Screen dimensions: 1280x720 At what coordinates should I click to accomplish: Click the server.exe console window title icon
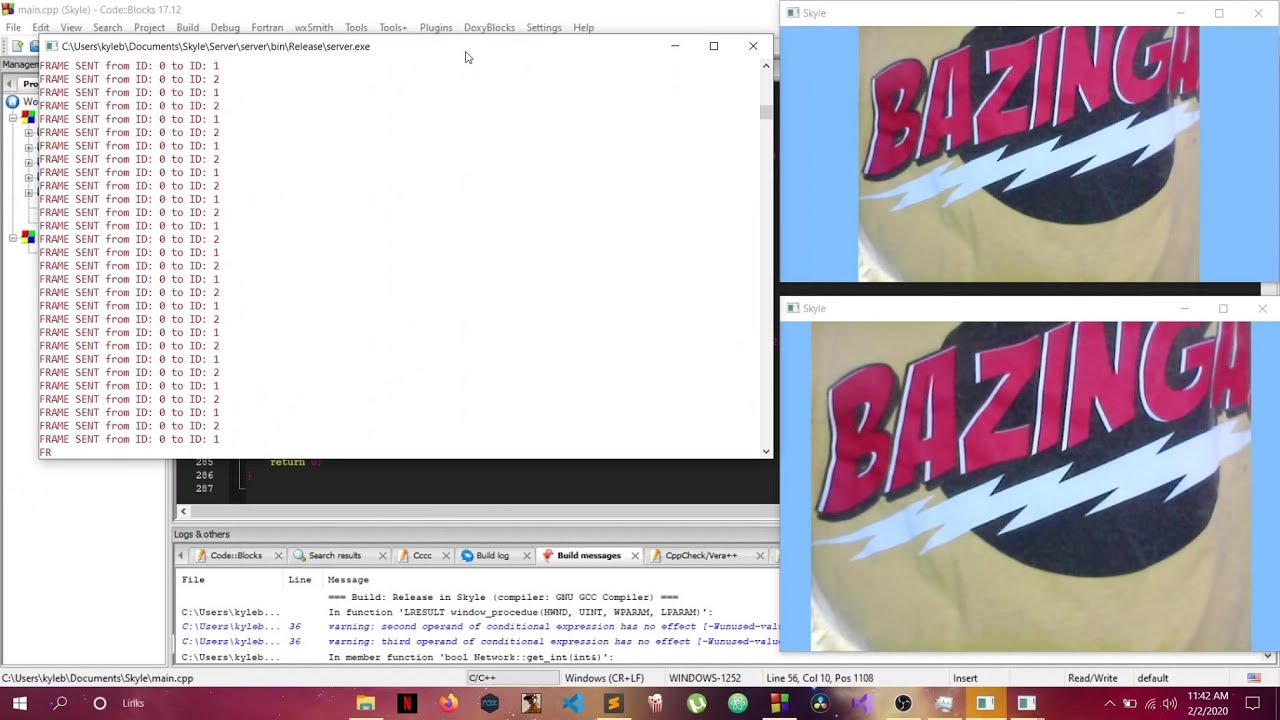(51, 46)
